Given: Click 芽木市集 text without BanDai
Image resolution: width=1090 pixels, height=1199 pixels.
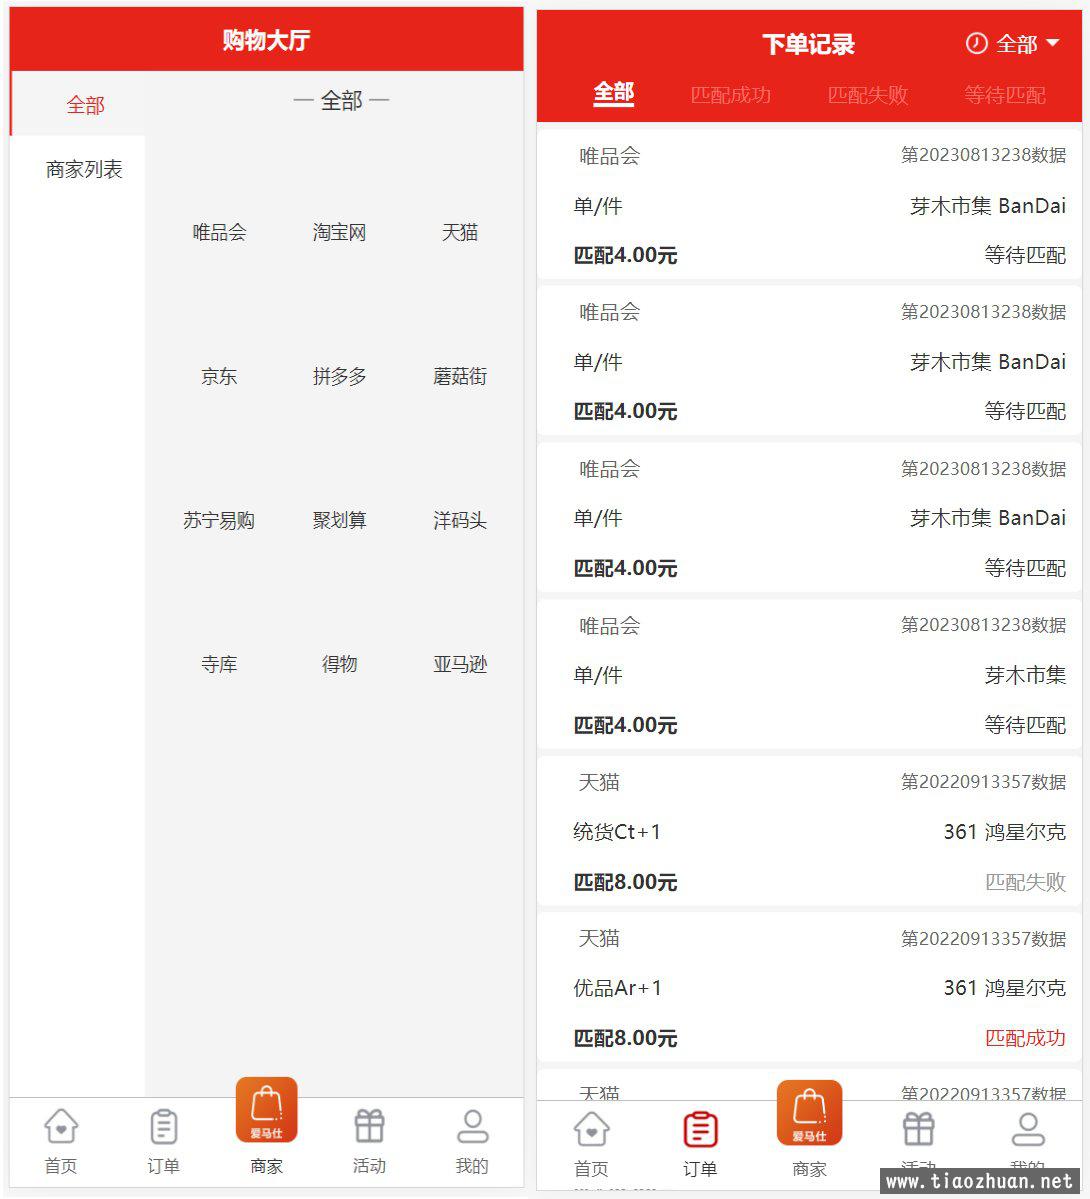Looking at the screenshot, I should 1025,675.
